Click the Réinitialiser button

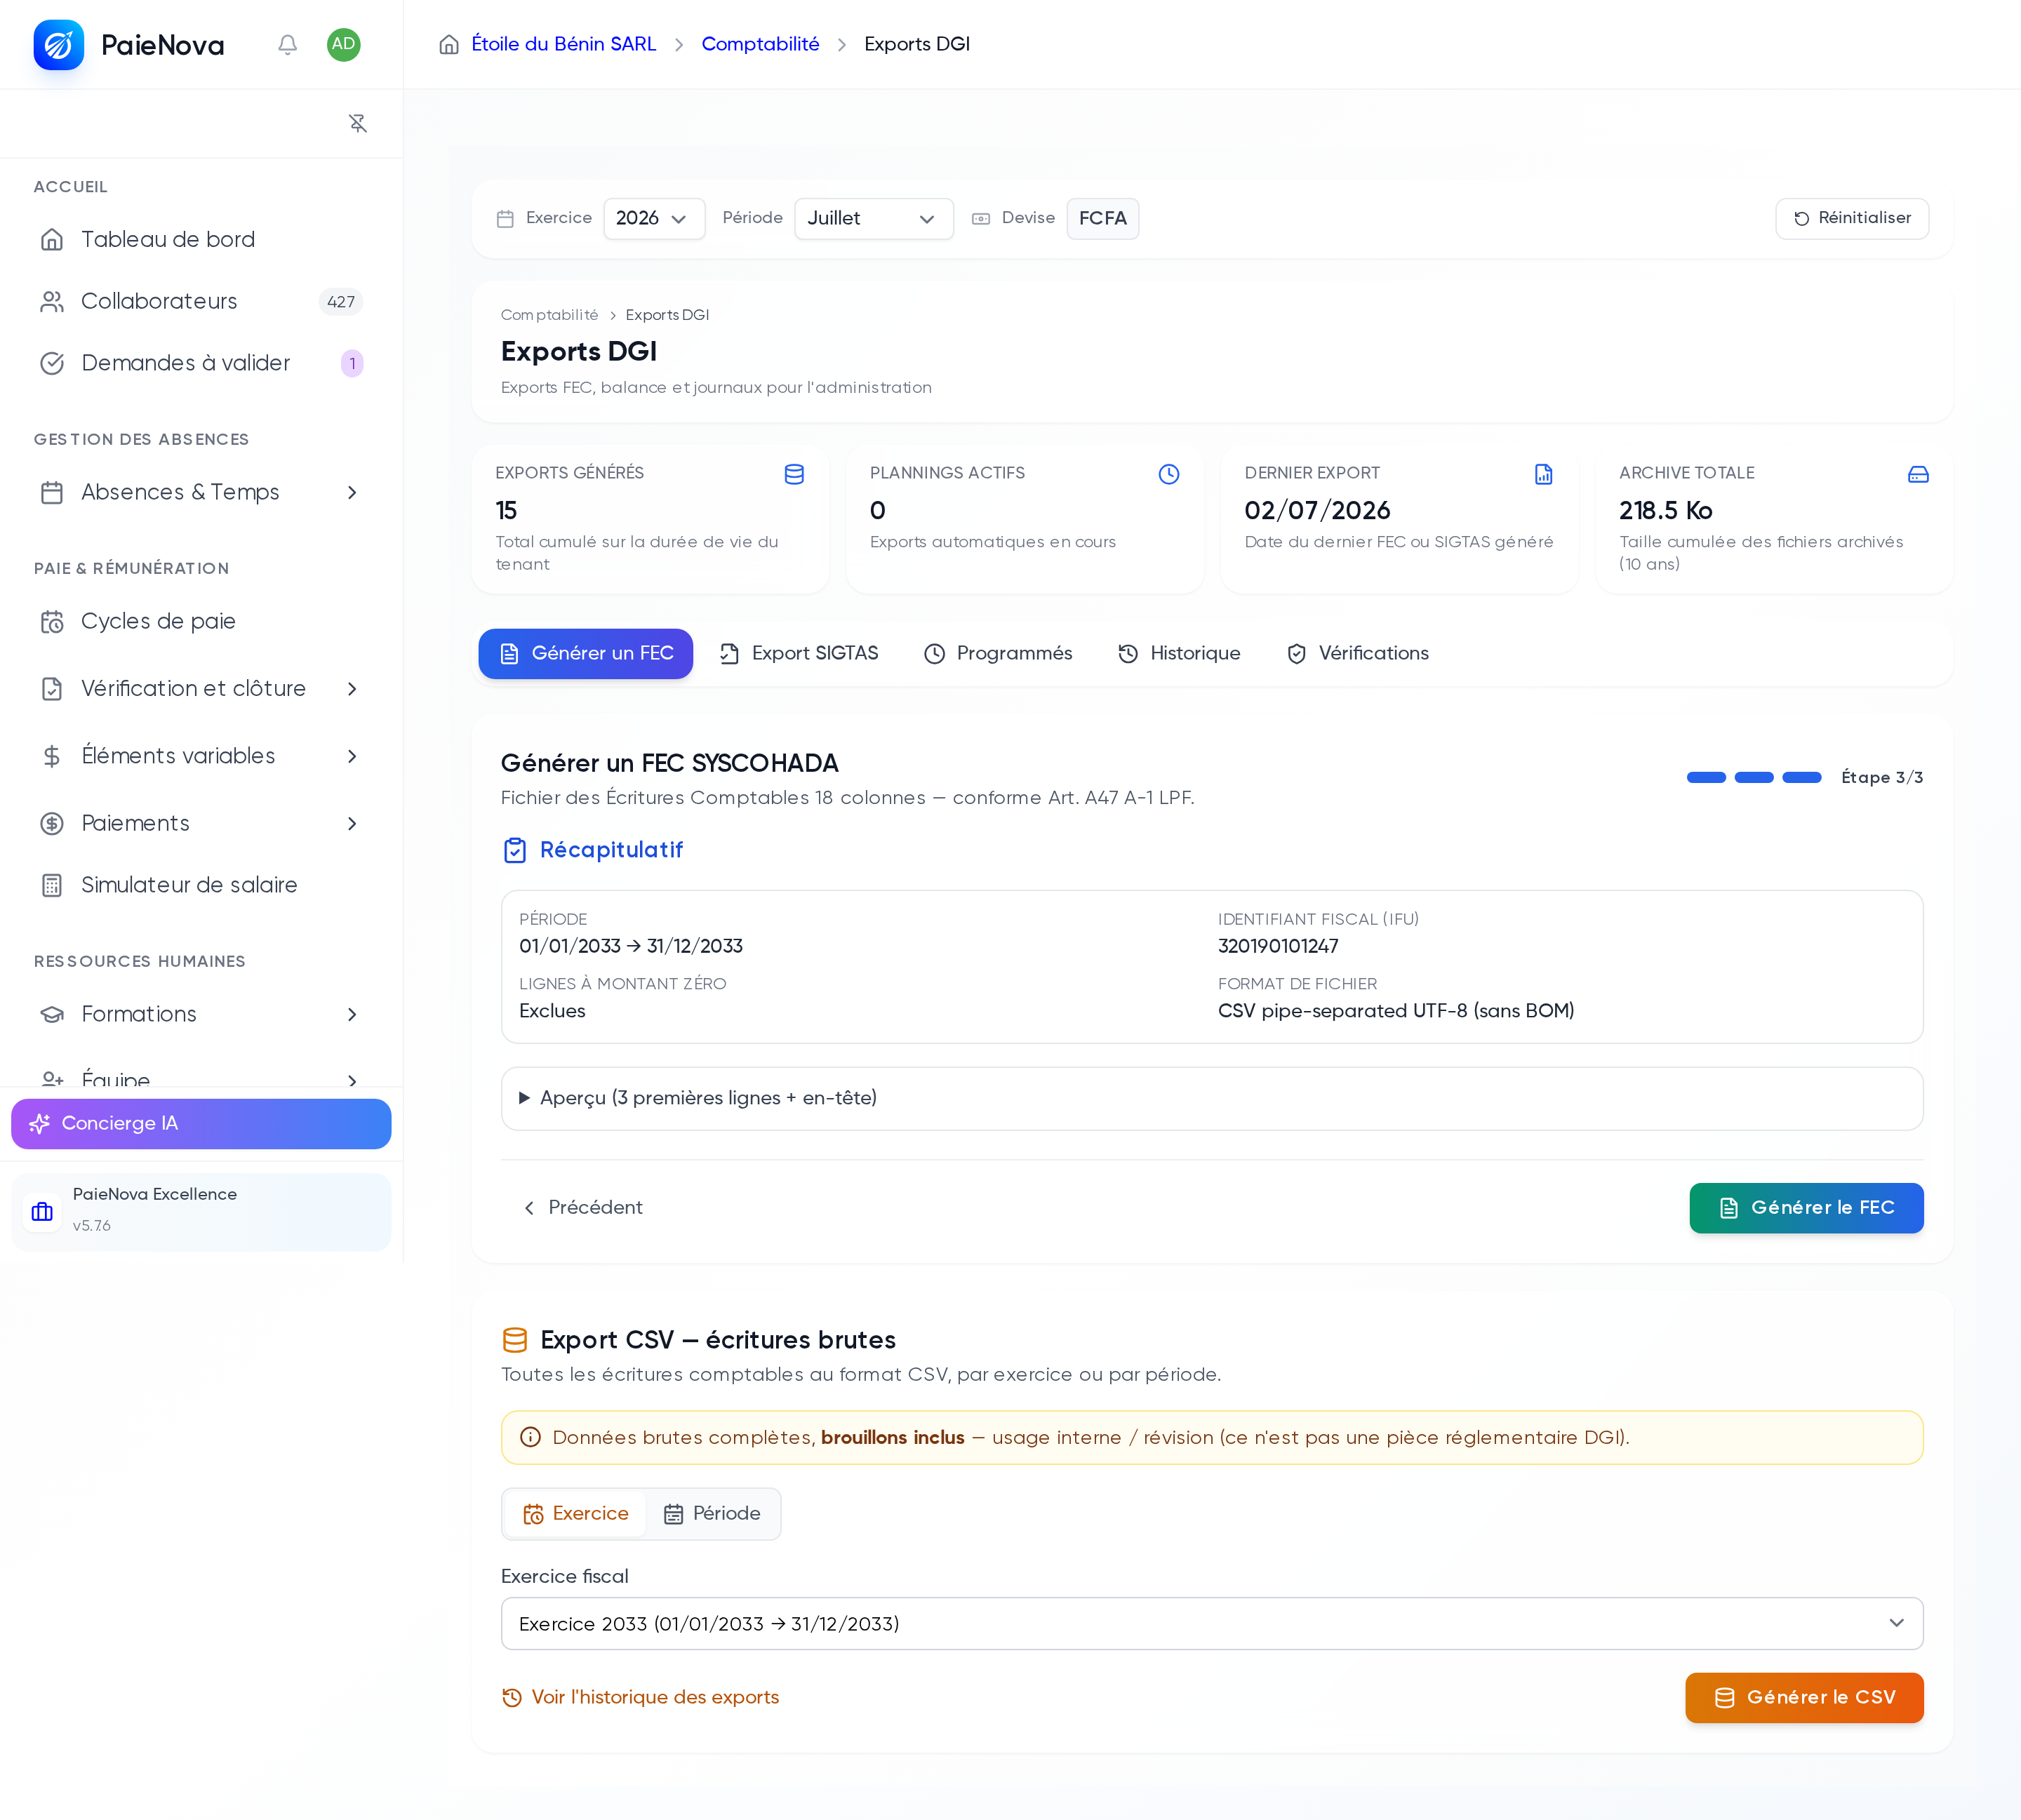tap(1852, 219)
